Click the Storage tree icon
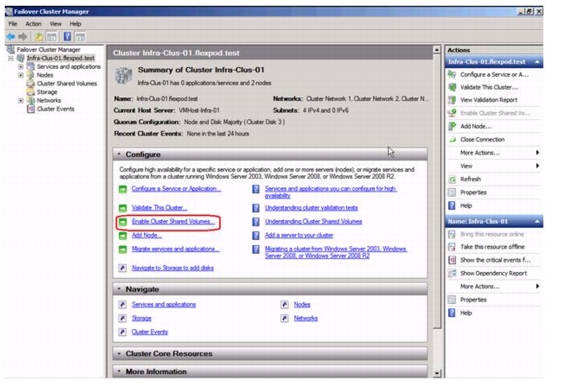Image resolution: width=576 pixels, height=384 pixels. 31,92
